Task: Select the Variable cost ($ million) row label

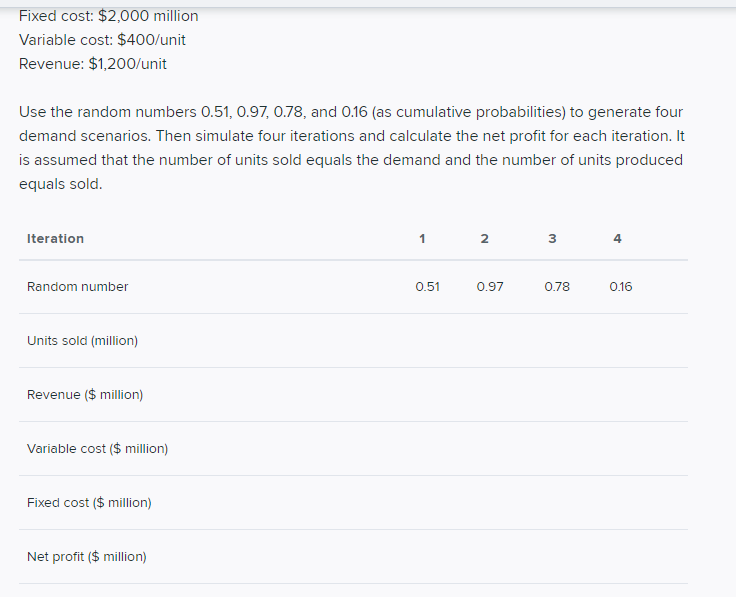Action: click(97, 449)
